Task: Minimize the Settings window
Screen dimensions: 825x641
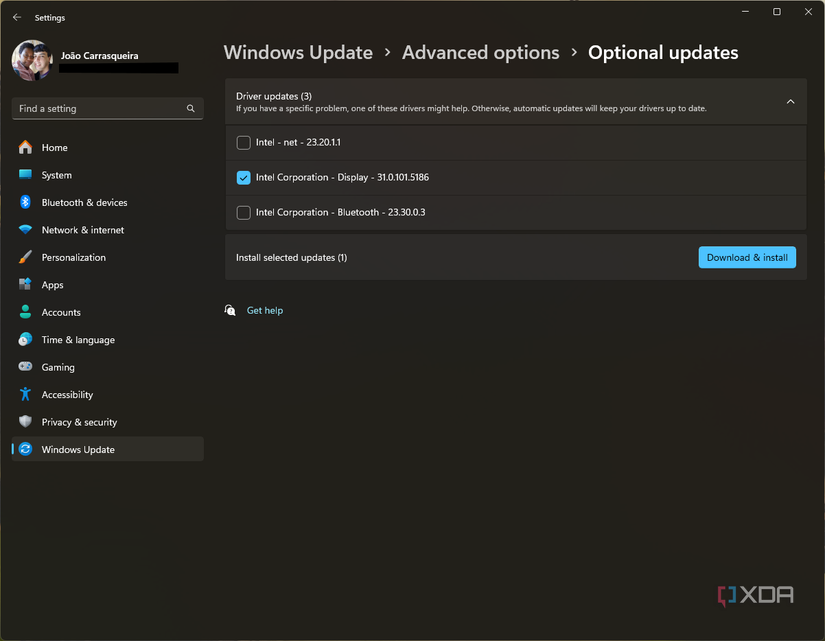Action: [745, 12]
